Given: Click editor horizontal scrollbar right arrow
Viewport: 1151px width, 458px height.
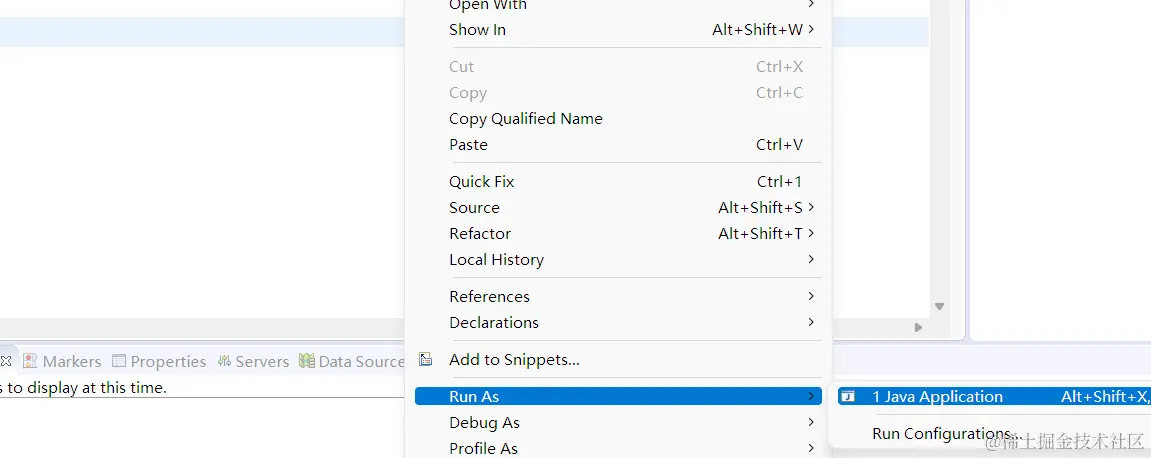Looking at the screenshot, I should point(918,327).
